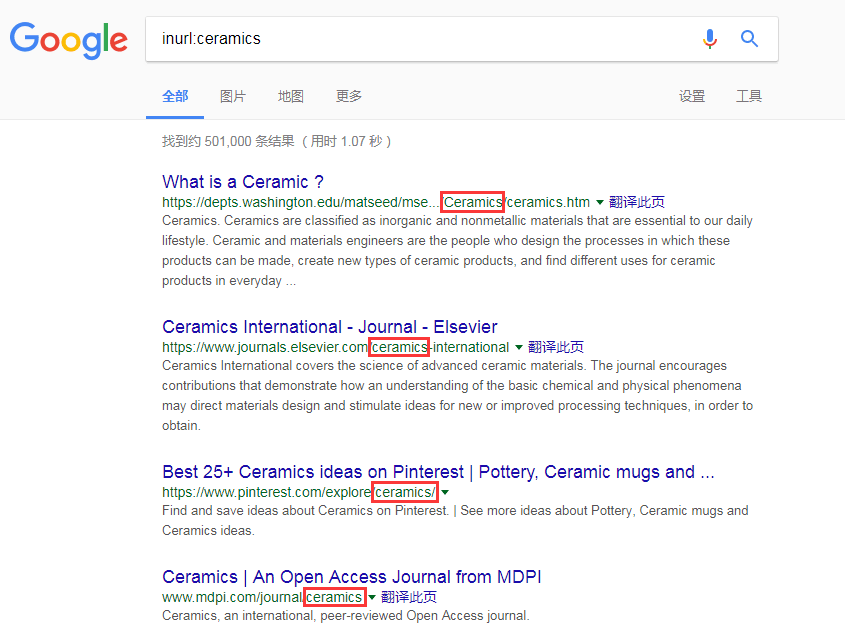Expand the mdpi.com result dropdown arrow

pos(372,598)
